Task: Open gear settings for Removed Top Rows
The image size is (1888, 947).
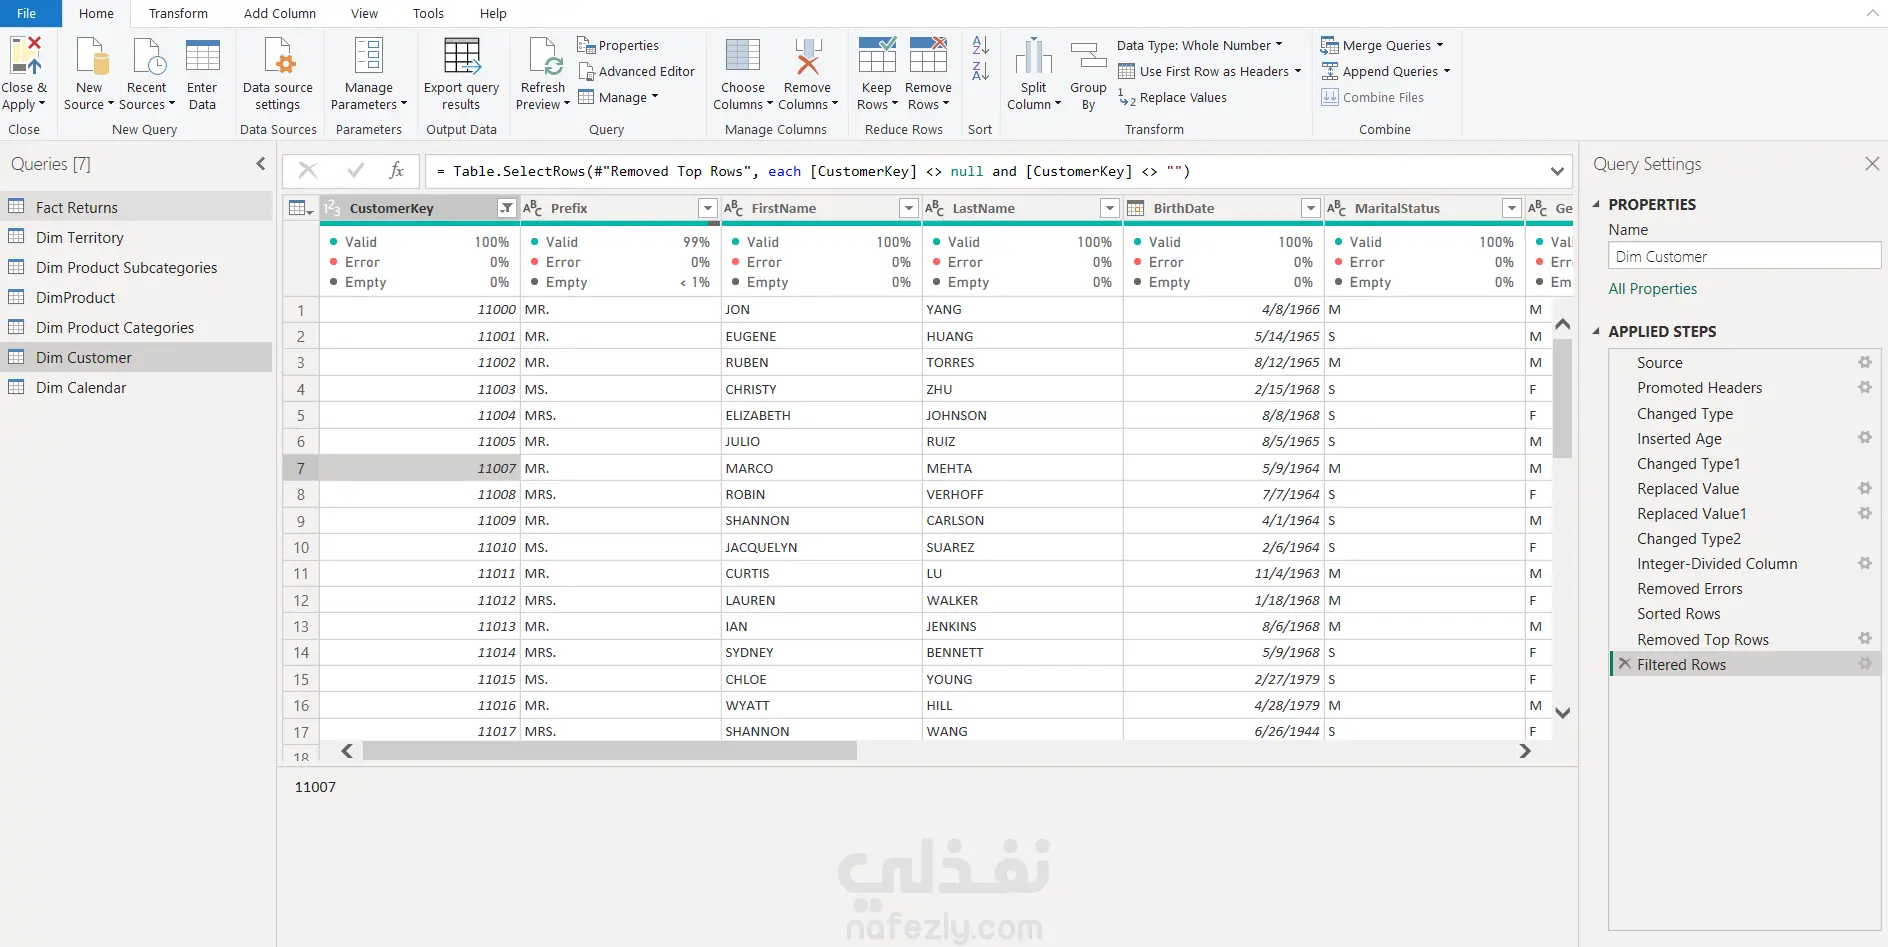Action: (1865, 639)
